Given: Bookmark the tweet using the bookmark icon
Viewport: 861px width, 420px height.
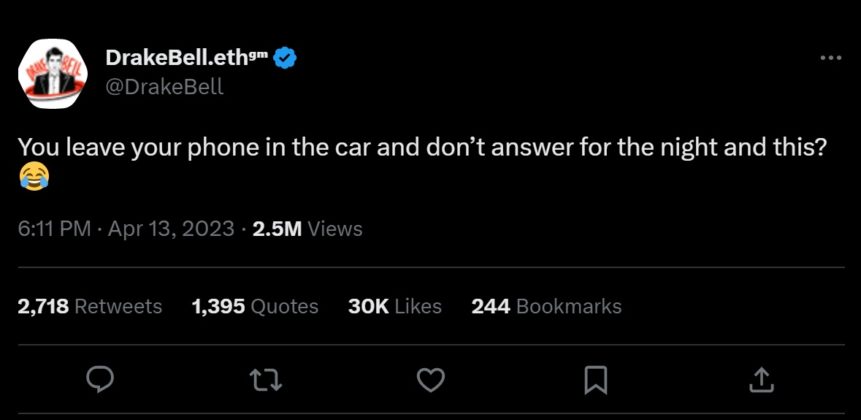Looking at the screenshot, I should pos(595,378).
